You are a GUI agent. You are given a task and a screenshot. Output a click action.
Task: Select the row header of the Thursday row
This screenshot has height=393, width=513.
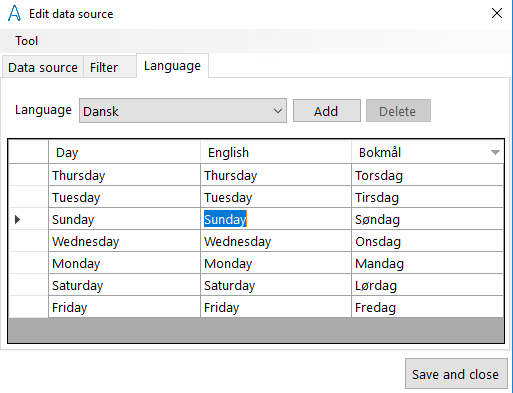[x=28, y=175]
